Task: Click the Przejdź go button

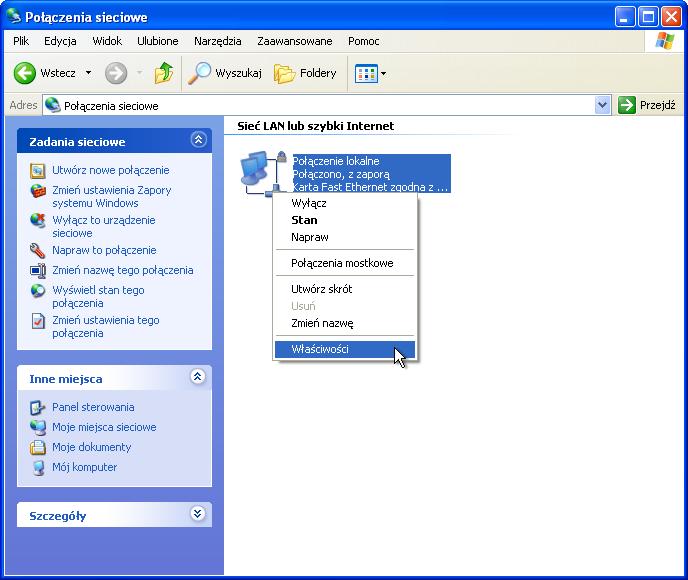Action: (x=647, y=105)
